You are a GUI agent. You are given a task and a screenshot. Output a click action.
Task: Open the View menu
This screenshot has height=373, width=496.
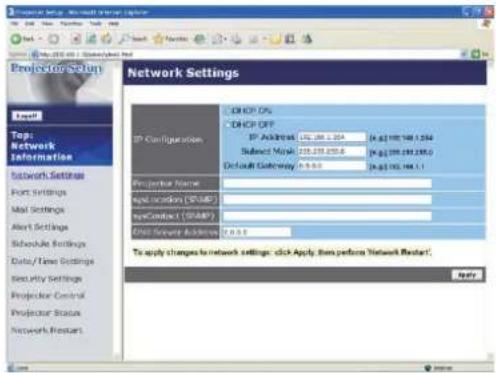(47, 24)
